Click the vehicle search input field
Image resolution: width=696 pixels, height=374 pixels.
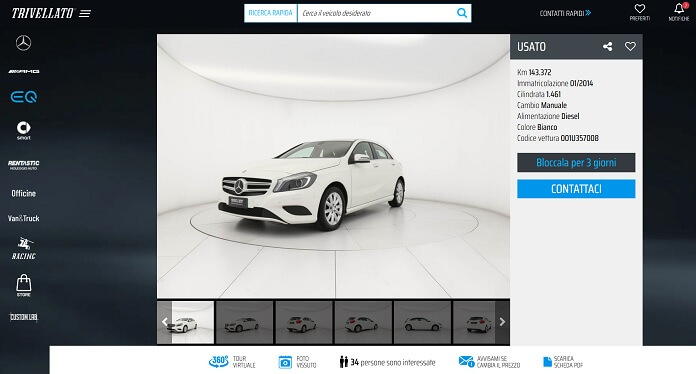pyautogui.click(x=376, y=13)
